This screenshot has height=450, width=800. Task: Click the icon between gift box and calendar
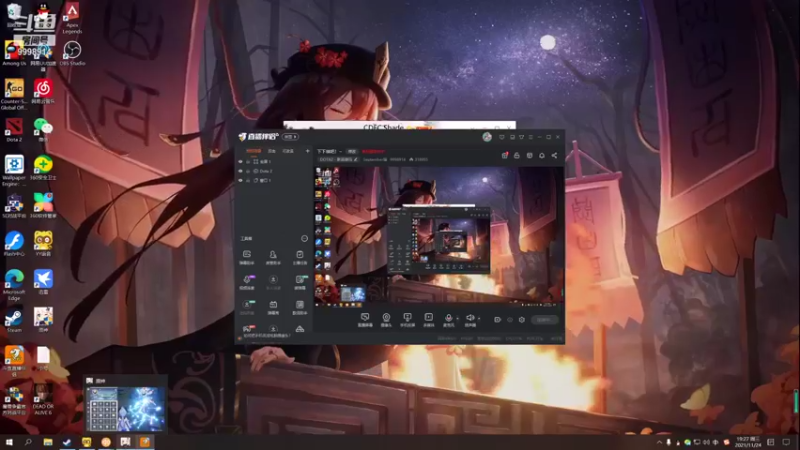pyautogui.click(x=517, y=156)
